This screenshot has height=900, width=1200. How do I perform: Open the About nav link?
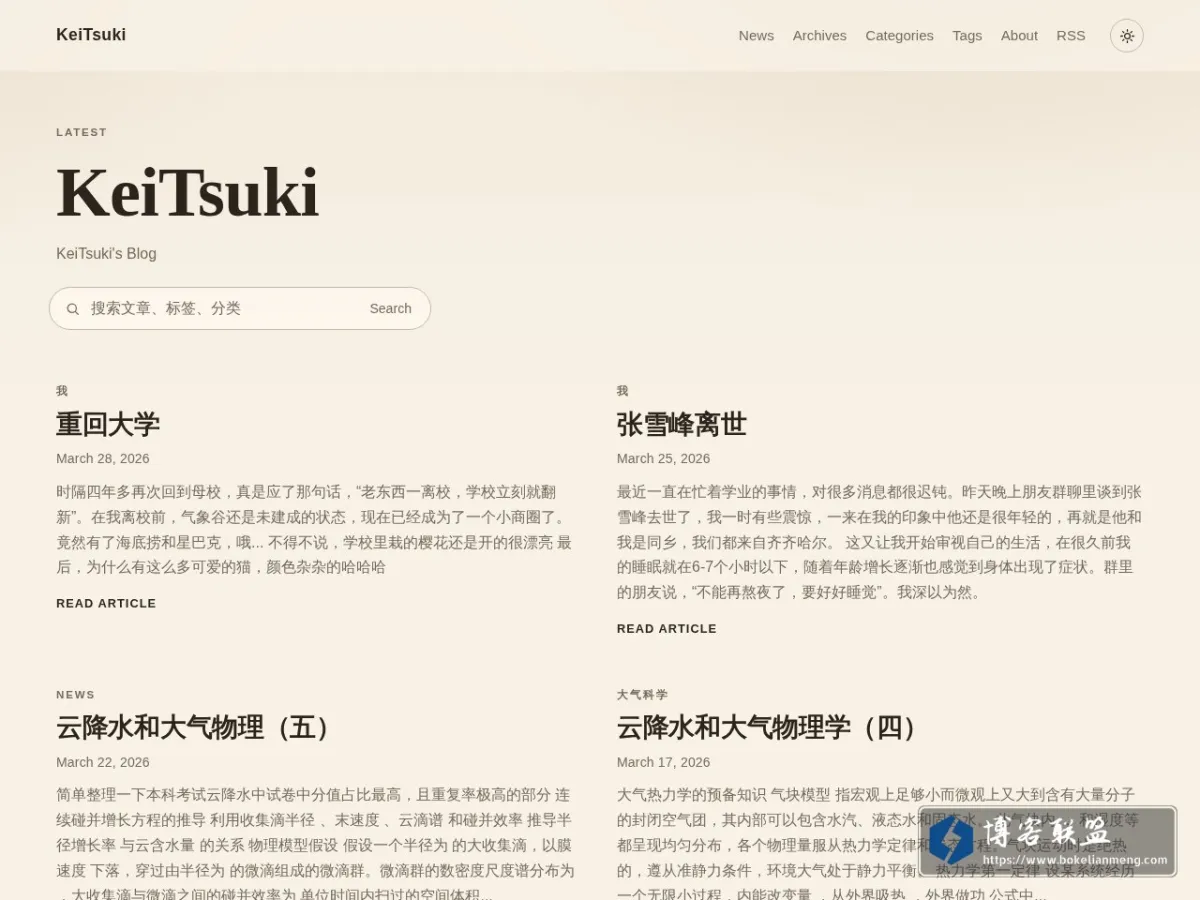1019,36
